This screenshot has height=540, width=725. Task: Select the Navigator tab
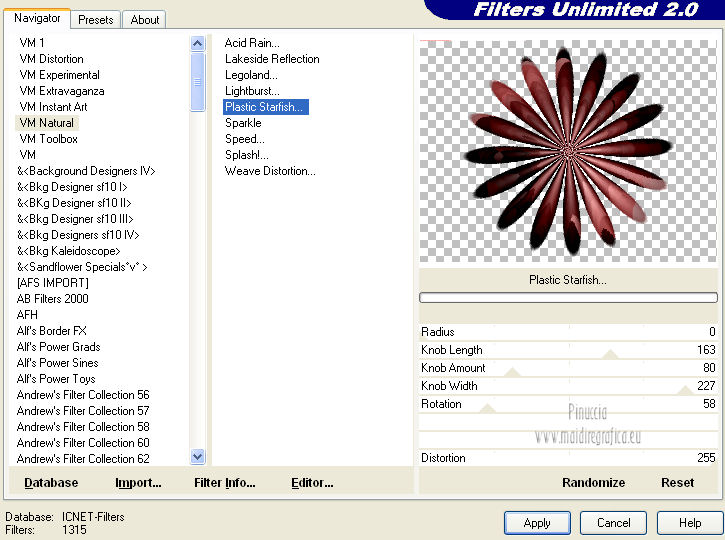click(x=37, y=18)
